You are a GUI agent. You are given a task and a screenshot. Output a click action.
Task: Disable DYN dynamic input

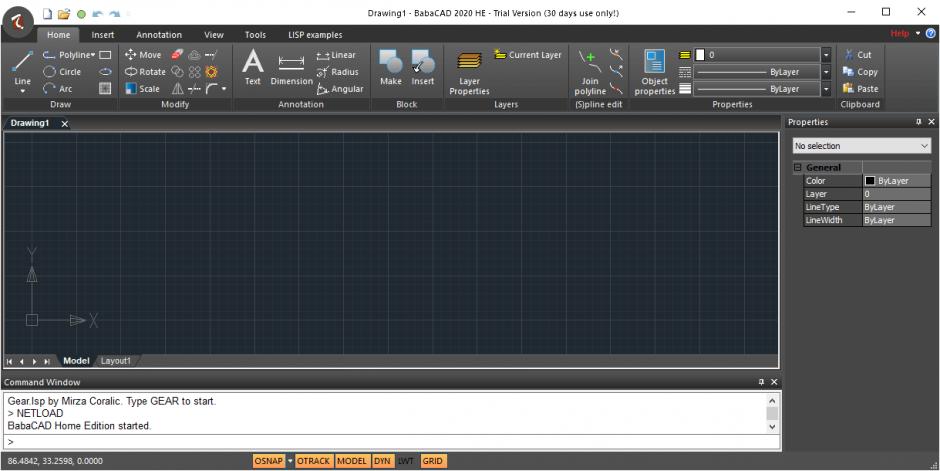click(382, 461)
